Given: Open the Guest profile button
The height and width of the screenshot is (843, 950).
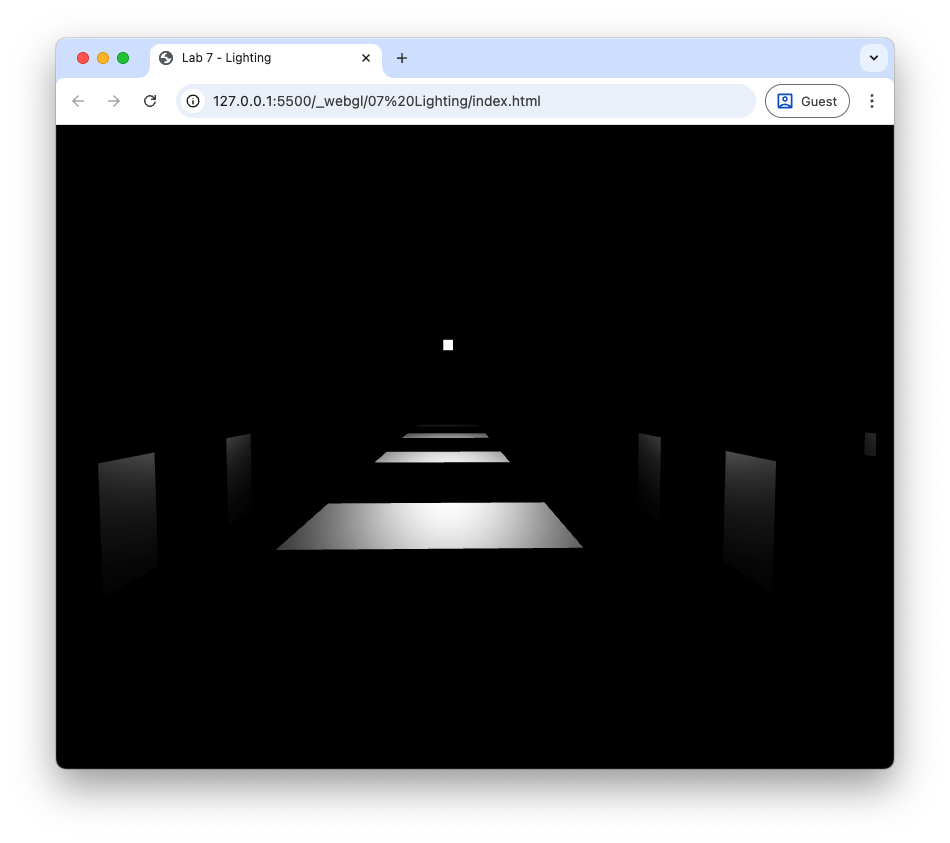Looking at the screenshot, I should (x=807, y=101).
